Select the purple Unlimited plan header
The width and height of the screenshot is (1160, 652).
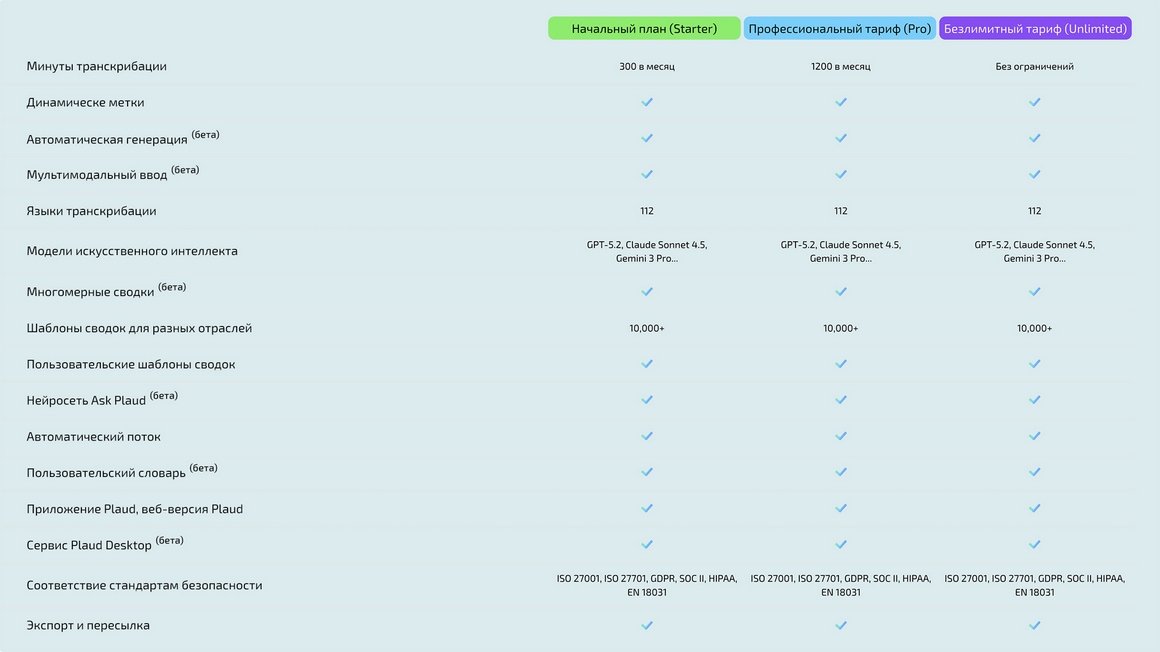(1035, 28)
